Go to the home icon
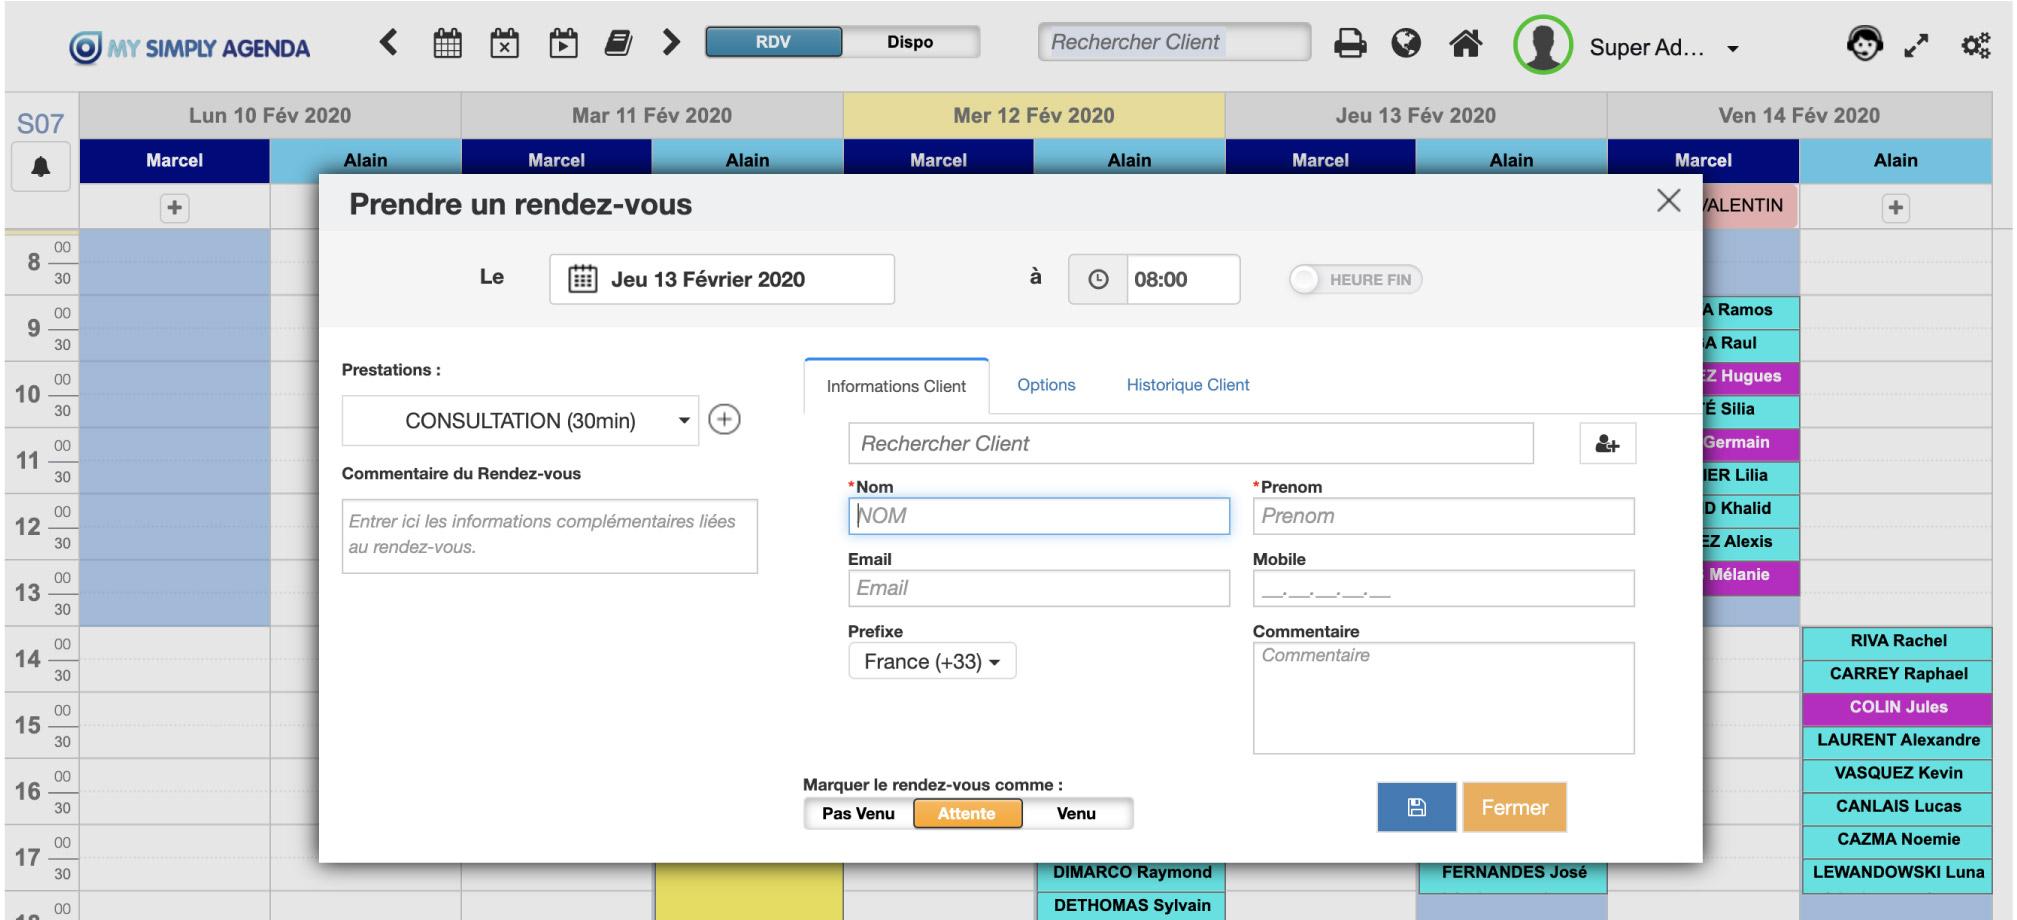 click(x=1466, y=43)
